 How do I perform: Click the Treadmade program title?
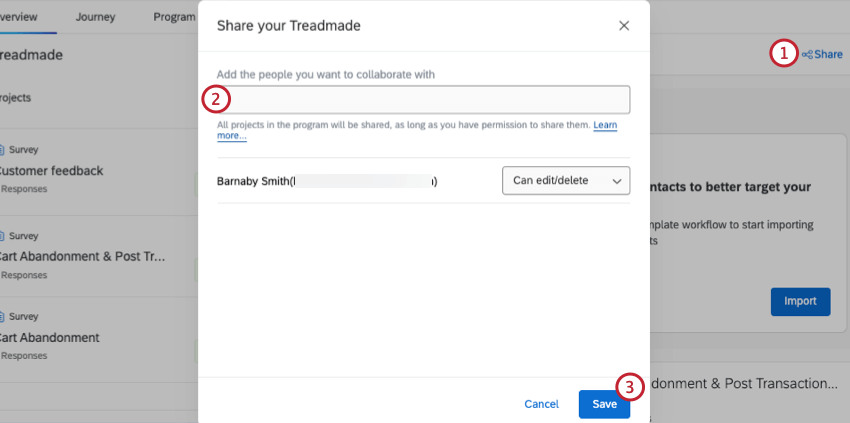[32, 55]
